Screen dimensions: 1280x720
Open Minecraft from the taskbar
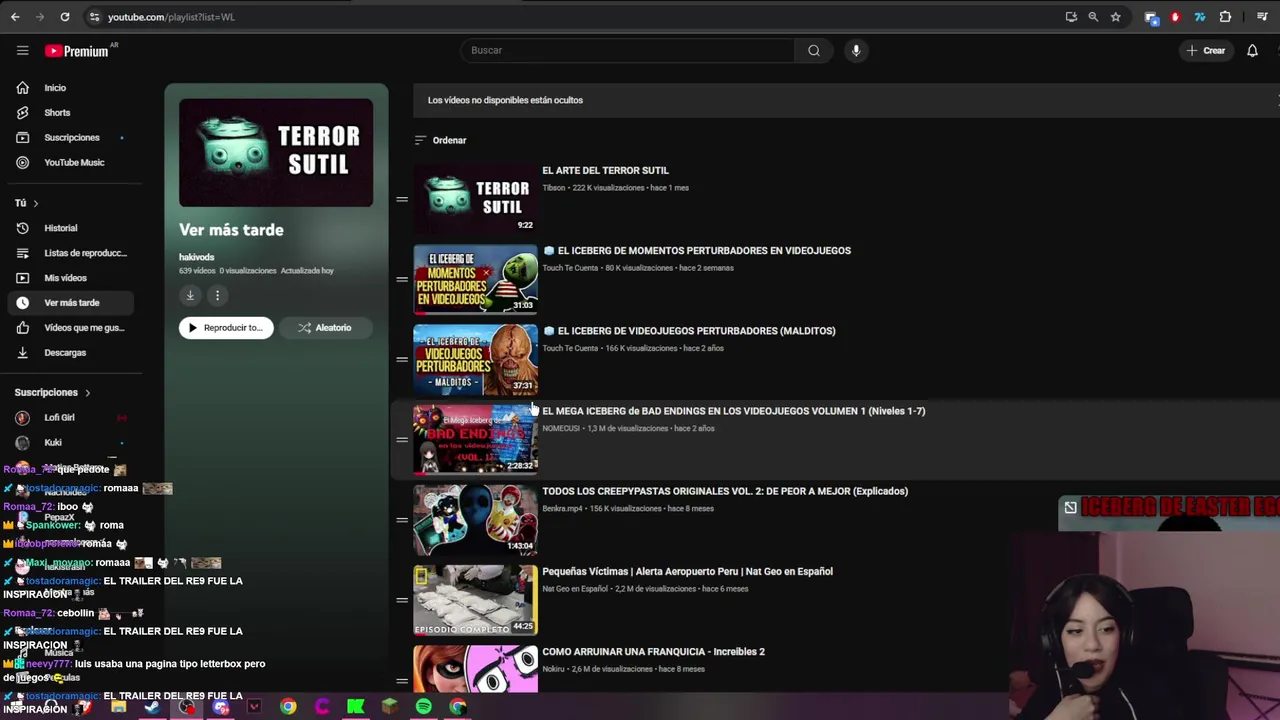(389, 707)
